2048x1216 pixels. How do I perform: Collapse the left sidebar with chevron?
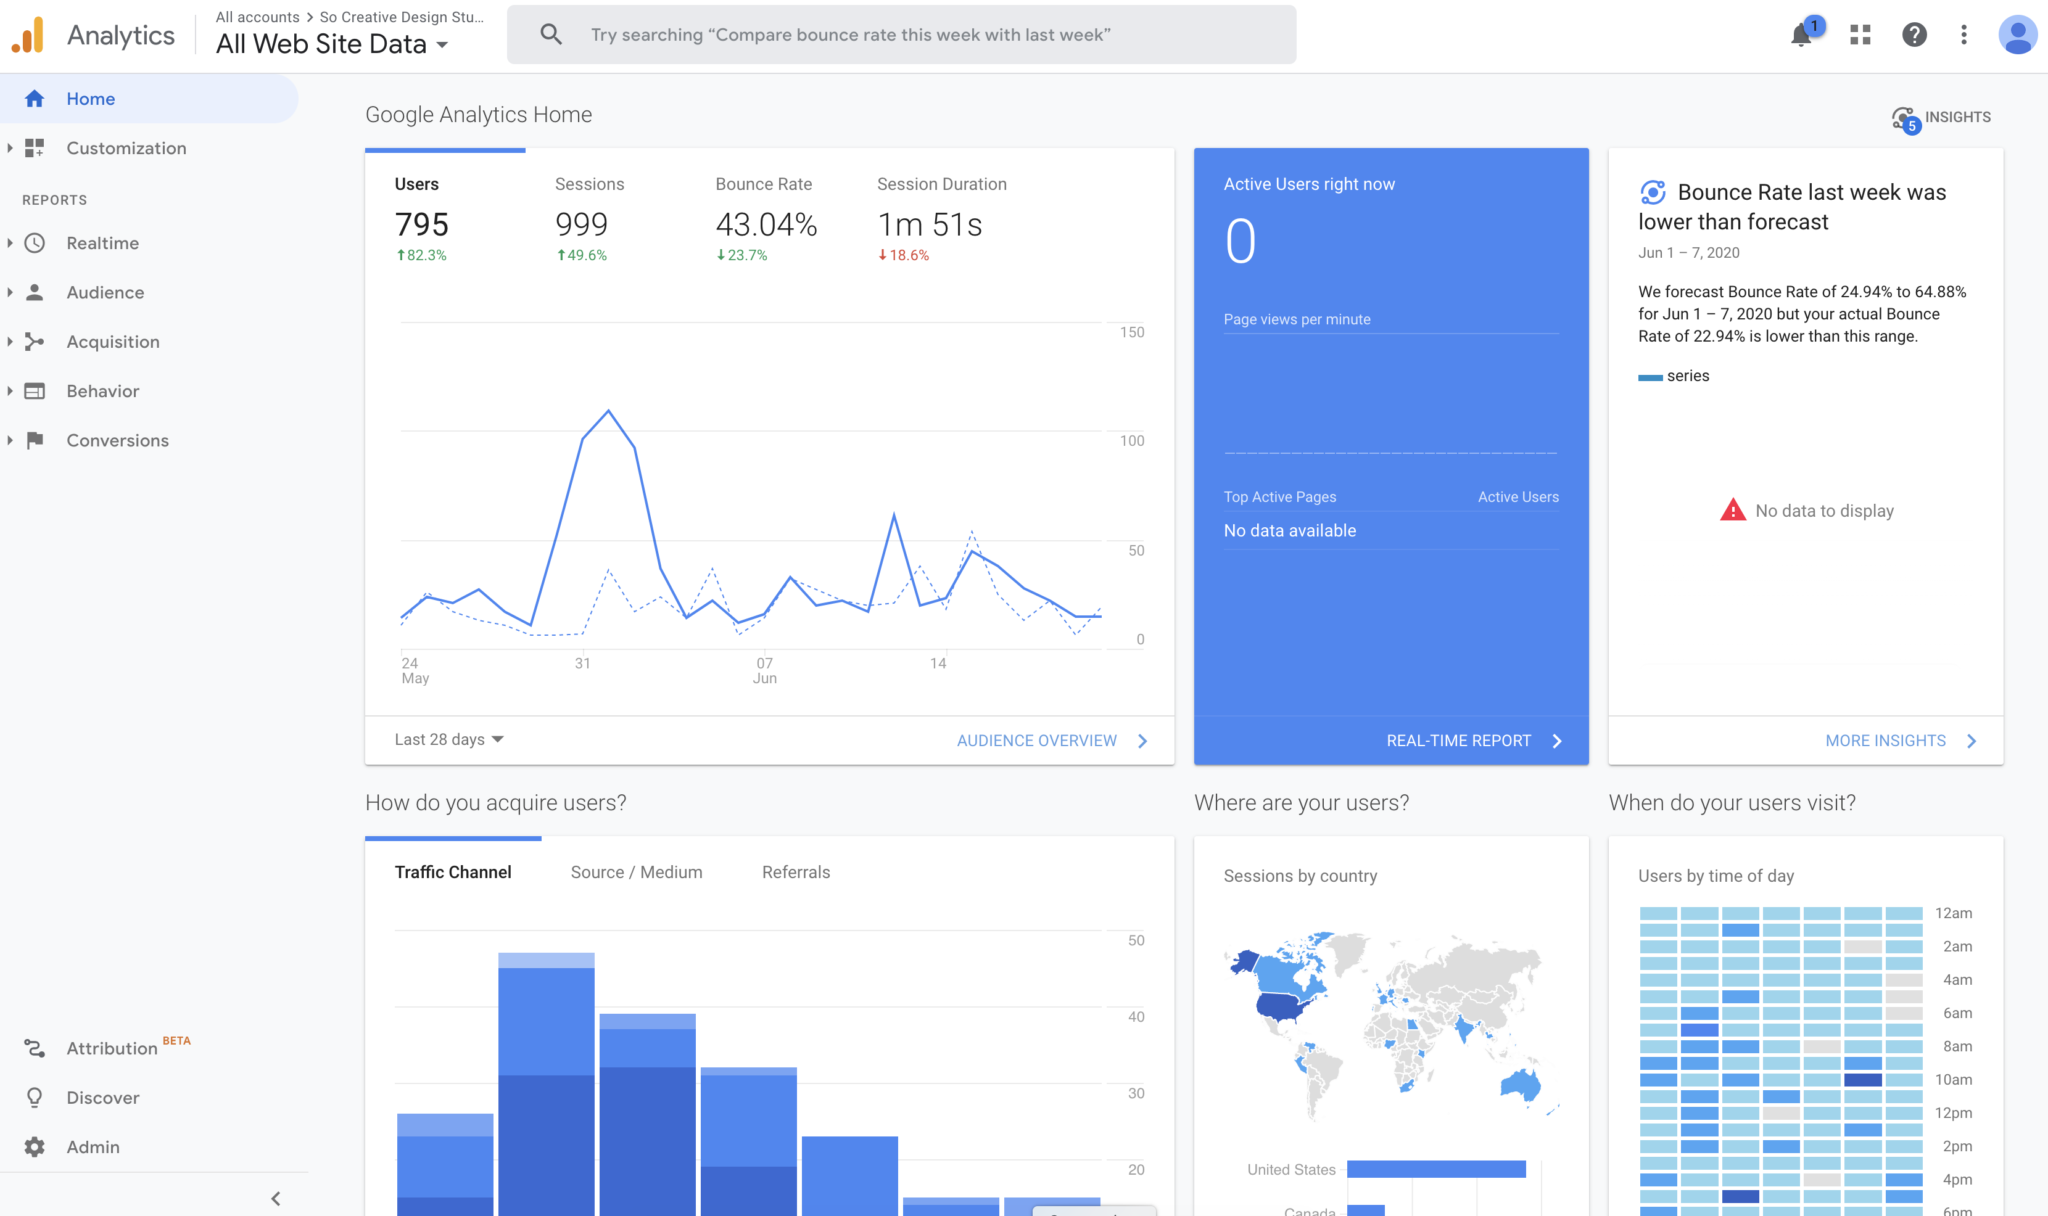[276, 1198]
